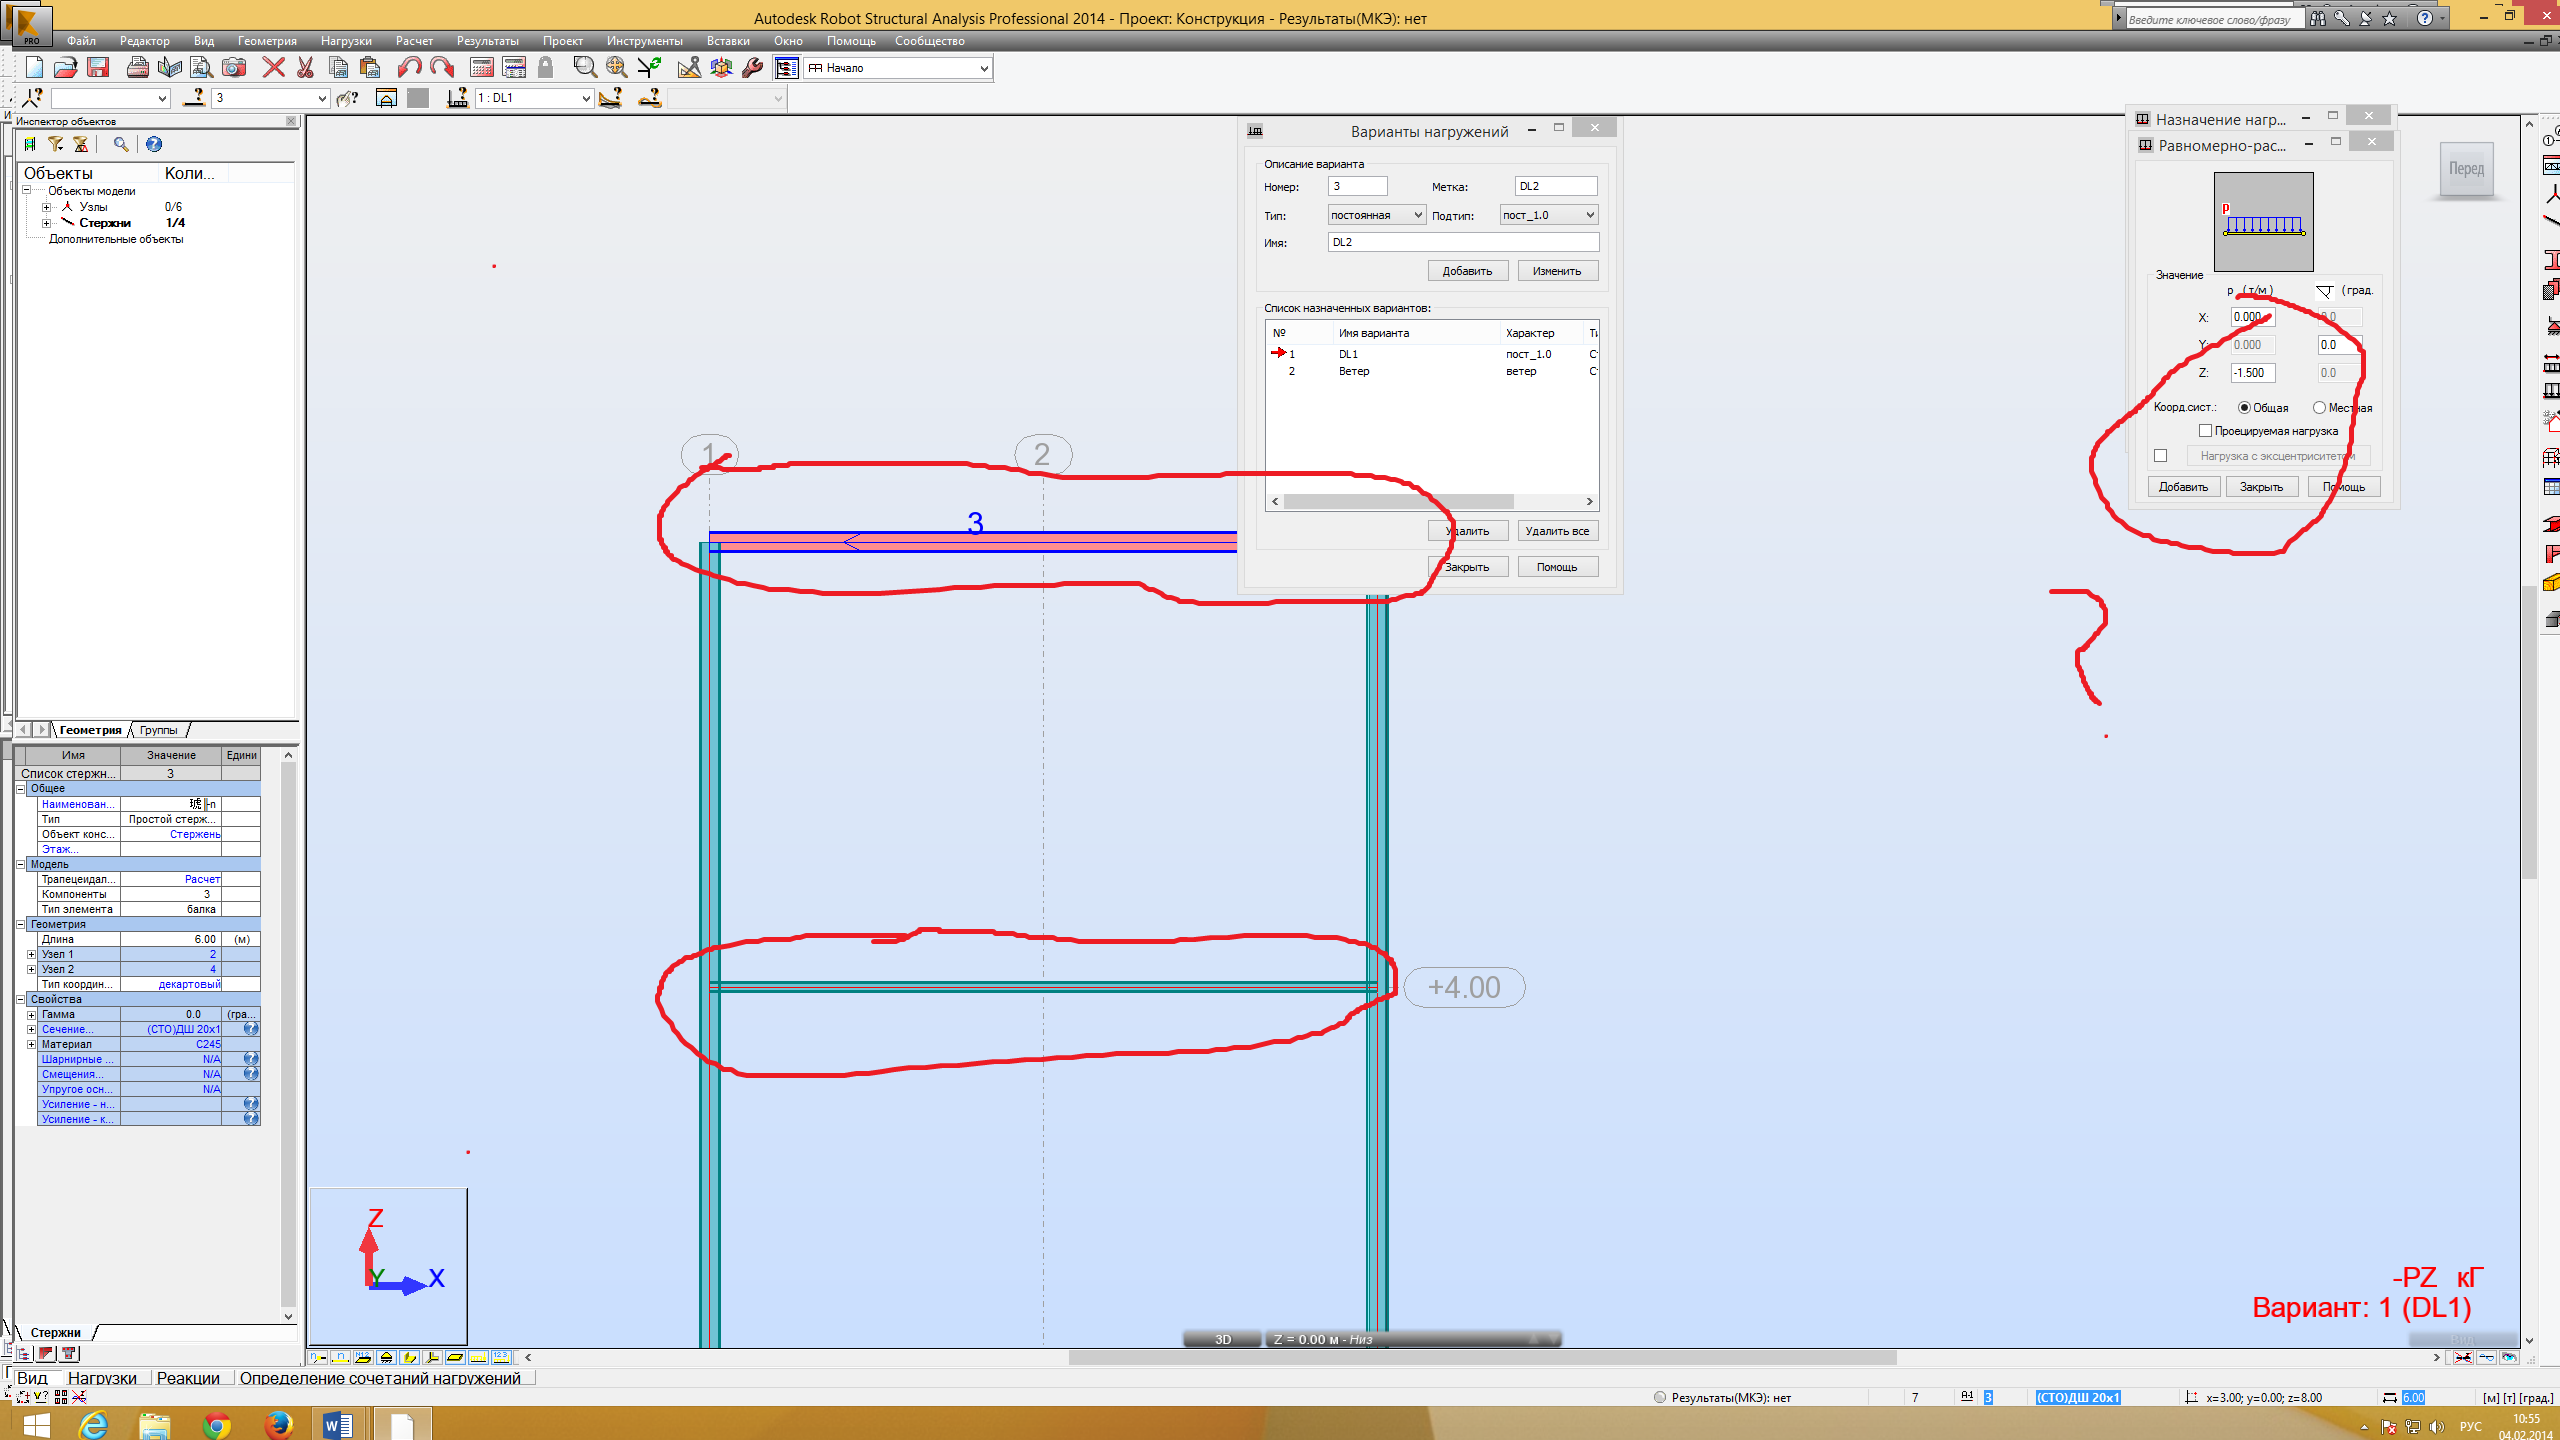Select the Местная coordinate system radio
Image resolution: width=2560 pixels, height=1440 pixels.
pyautogui.click(x=2319, y=407)
